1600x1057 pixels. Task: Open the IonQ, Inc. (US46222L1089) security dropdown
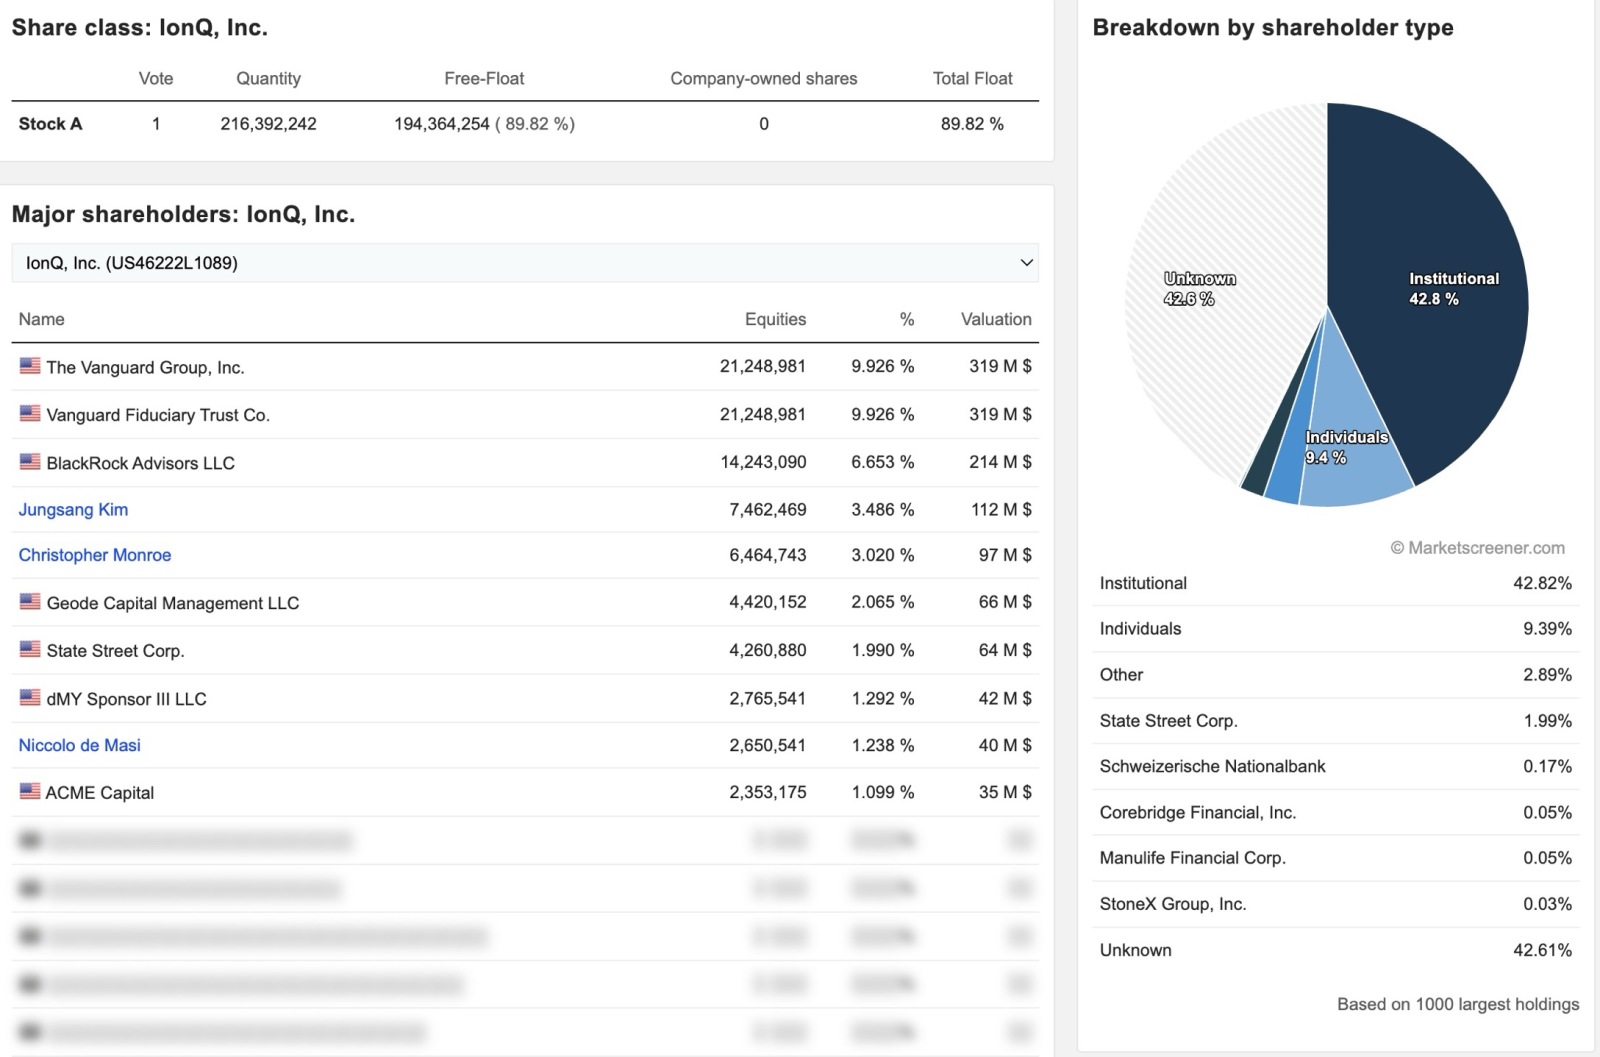coord(525,263)
